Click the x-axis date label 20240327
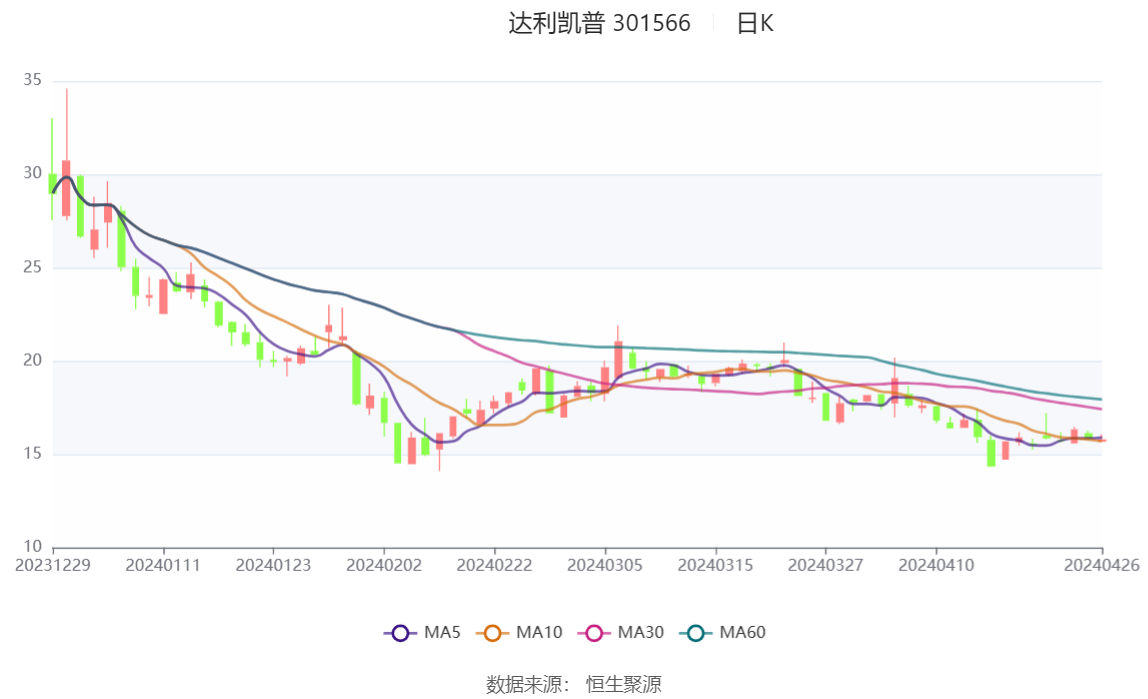This screenshot has height=699, width=1148. (826, 566)
